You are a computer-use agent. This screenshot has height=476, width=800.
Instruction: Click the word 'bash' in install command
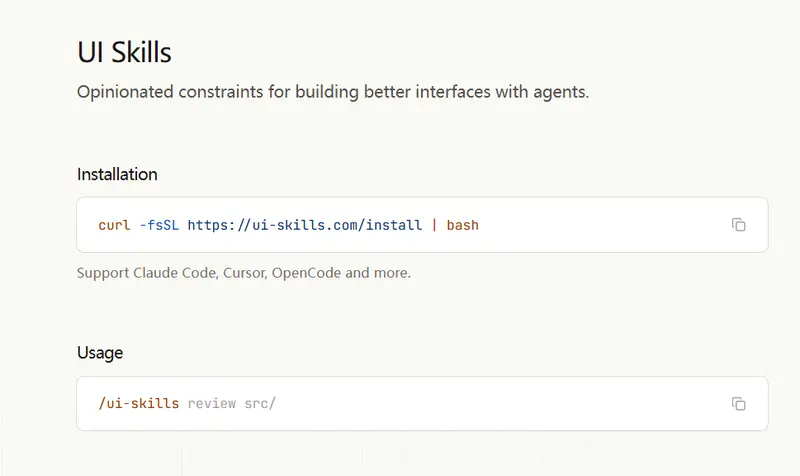point(462,225)
